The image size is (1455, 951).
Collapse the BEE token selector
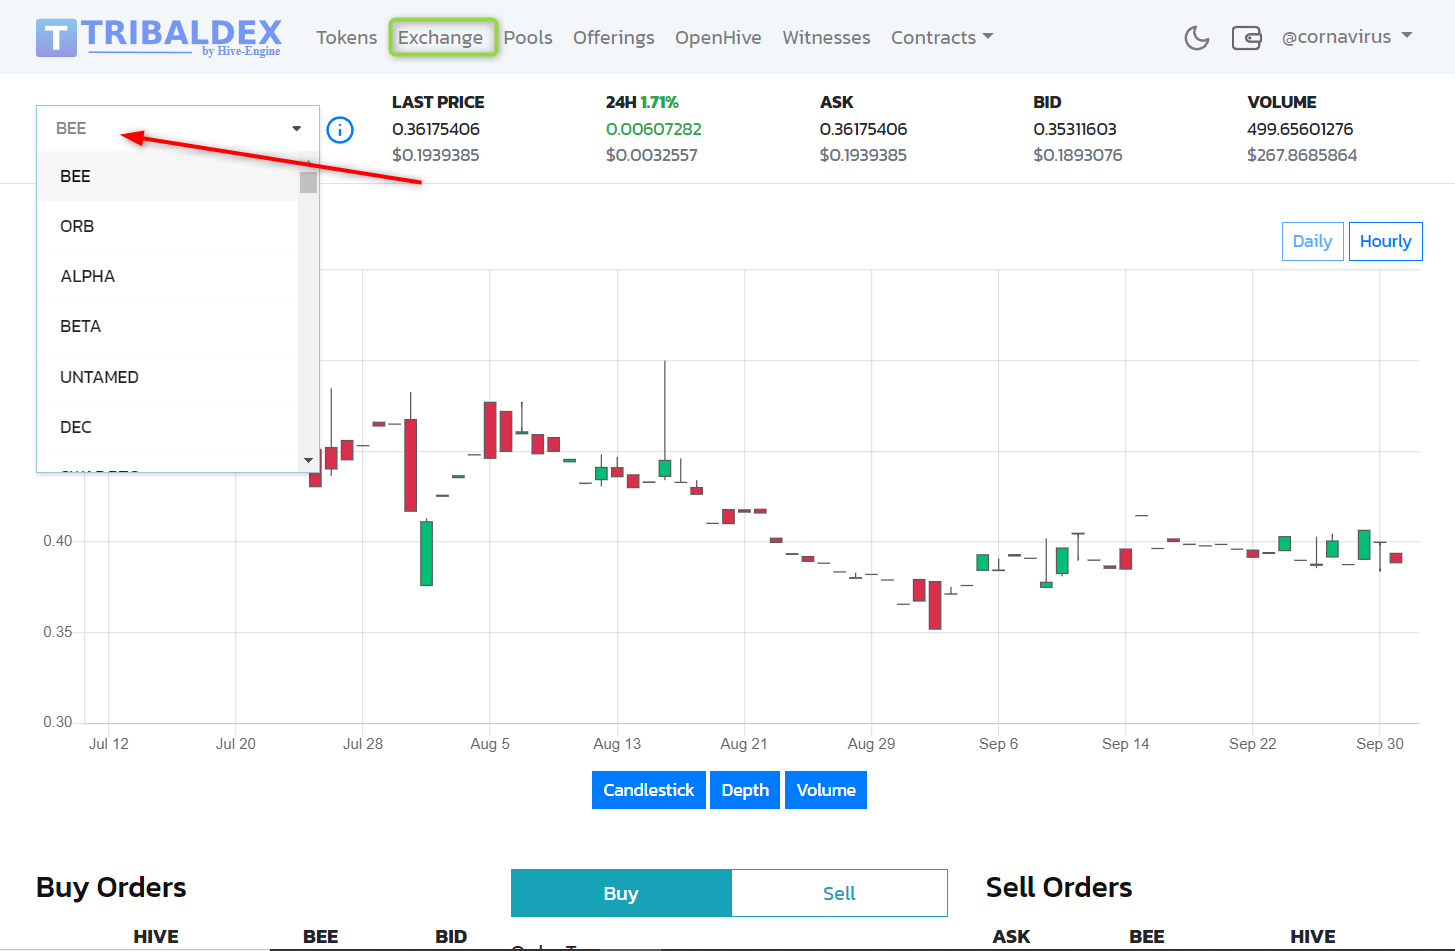tap(178, 128)
